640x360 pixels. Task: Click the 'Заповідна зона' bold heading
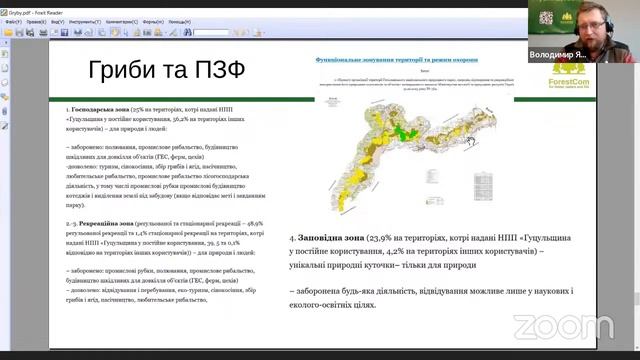pyautogui.click(x=331, y=238)
